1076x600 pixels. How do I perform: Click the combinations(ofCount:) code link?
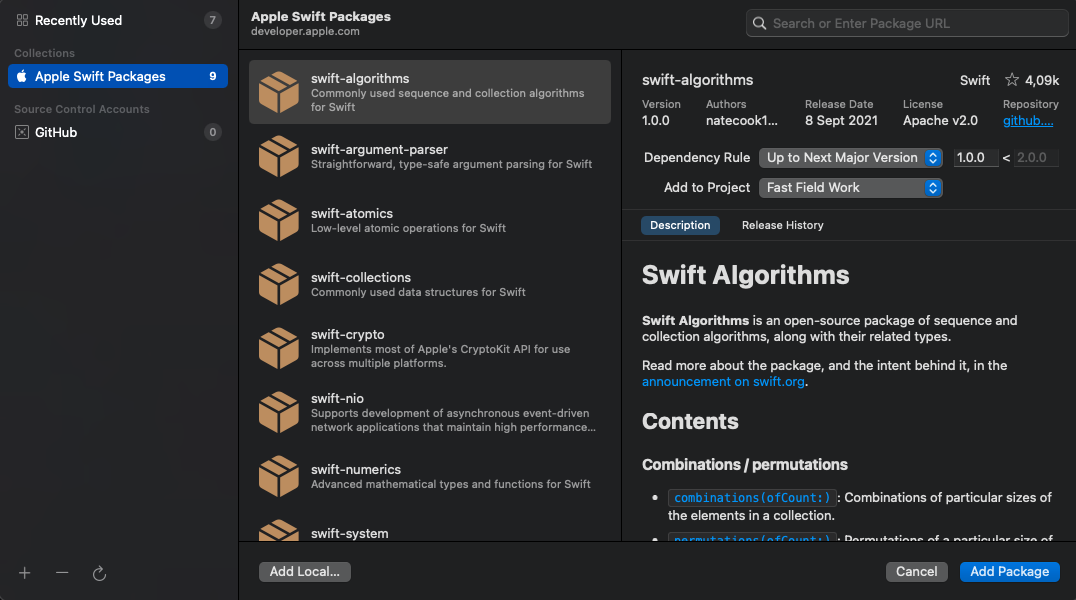752,498
